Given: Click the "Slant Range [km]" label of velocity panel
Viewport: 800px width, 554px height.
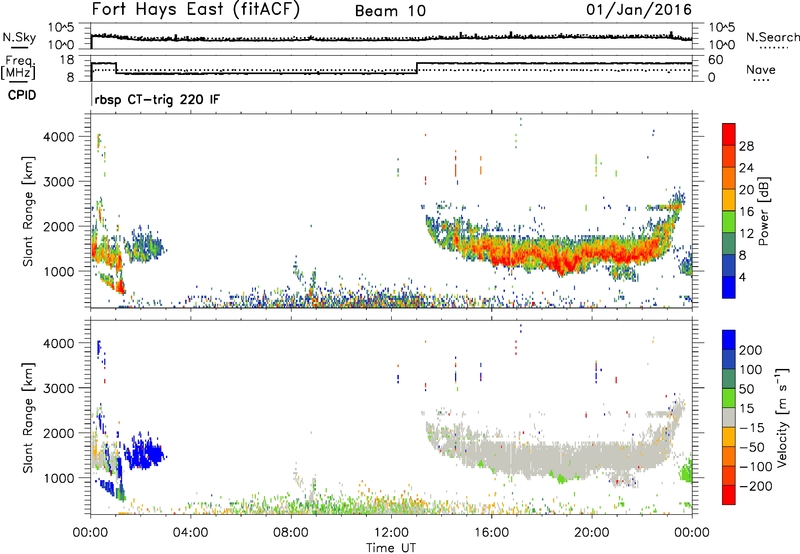Looking at the screenshot, I should 28,417.
